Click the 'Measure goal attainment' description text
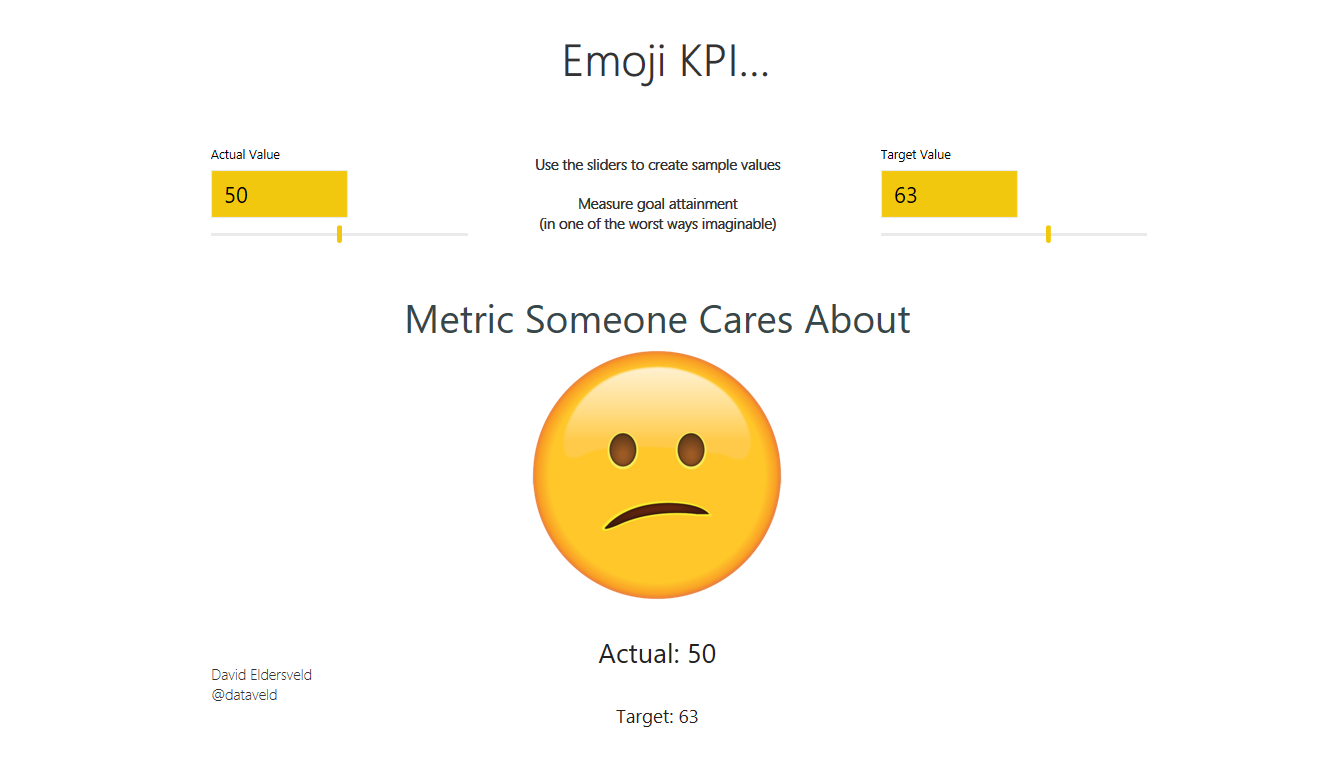This screenshot has height=773, width=1332. (657, 203)
